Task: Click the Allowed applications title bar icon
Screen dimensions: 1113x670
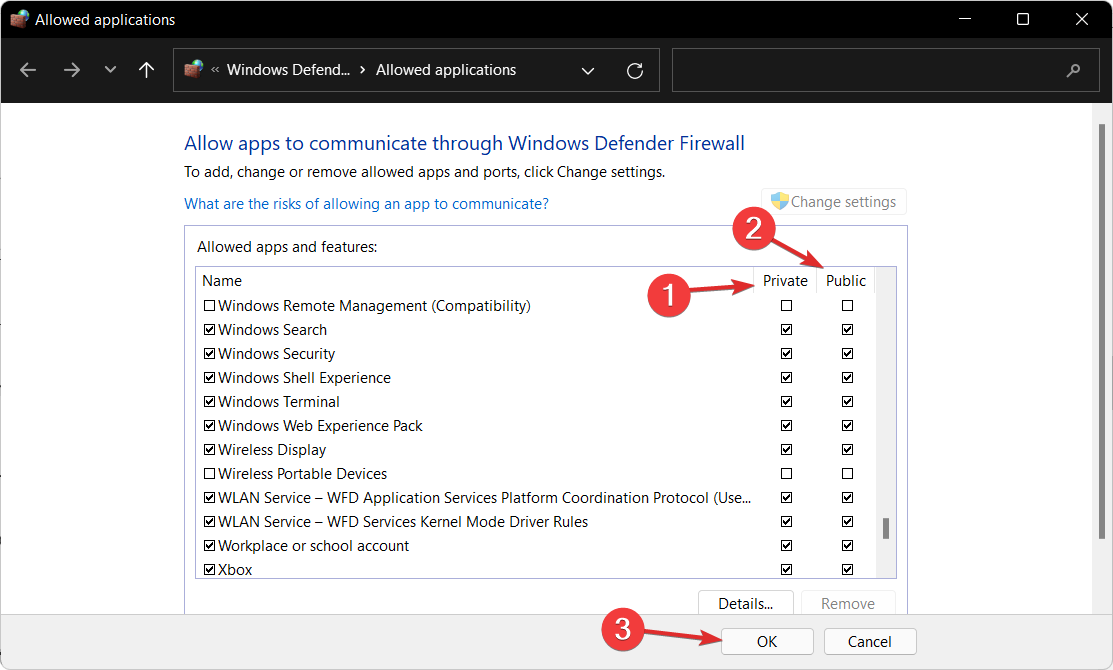Action: coord(19,19)
